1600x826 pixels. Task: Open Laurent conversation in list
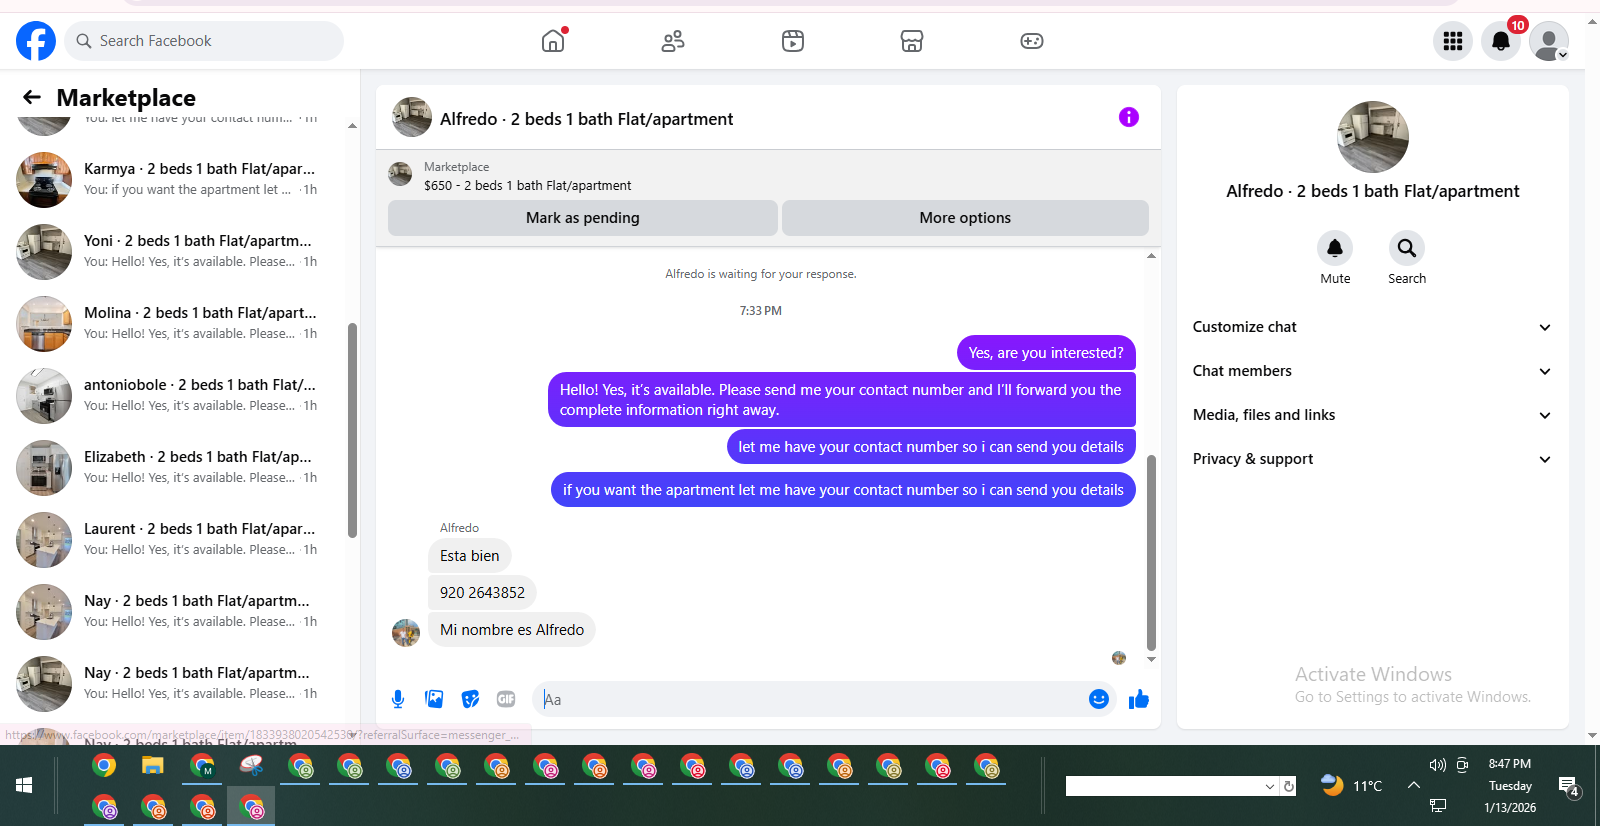(x=176, y=539)
